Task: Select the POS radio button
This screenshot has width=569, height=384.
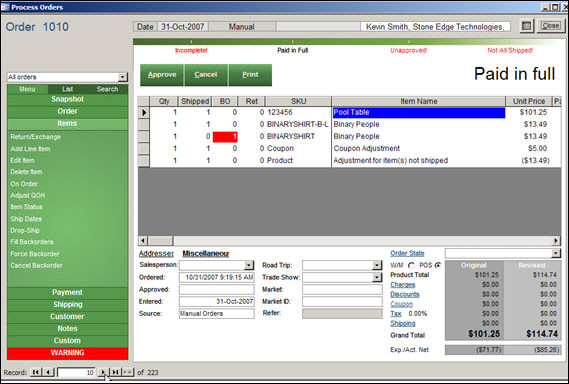Action: coord(438,266)
